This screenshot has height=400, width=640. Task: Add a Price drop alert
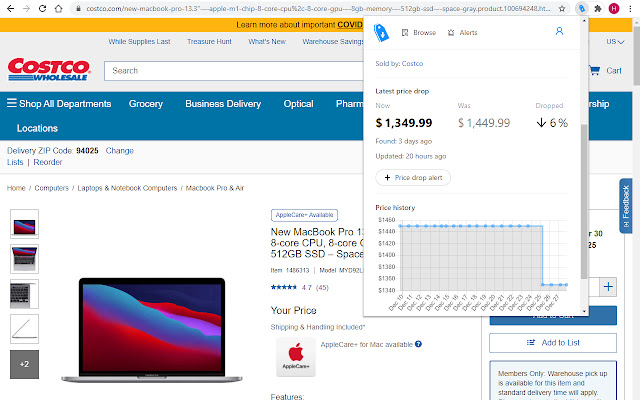point(413,178)
